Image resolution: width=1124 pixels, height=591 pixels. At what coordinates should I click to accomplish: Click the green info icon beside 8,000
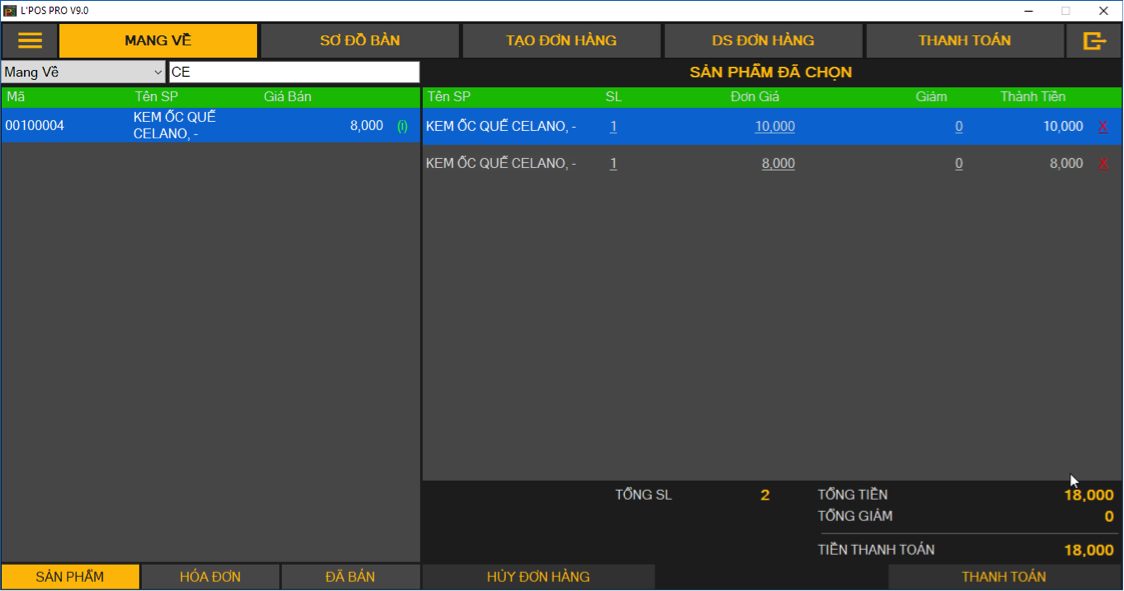pyautogui.click(x=402, y=126)
